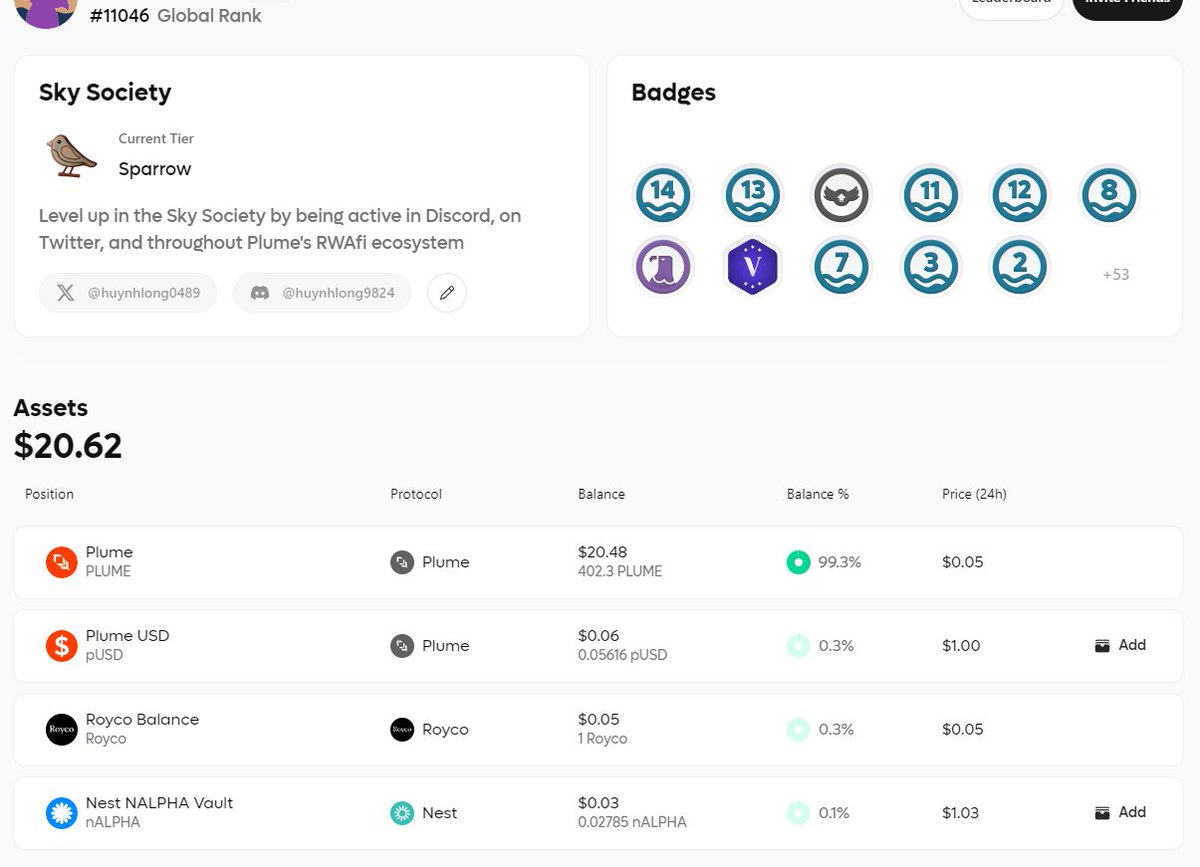Click the orange PLUME token icon
Viewport: 1200px width, 867px height.
(62, 562)
